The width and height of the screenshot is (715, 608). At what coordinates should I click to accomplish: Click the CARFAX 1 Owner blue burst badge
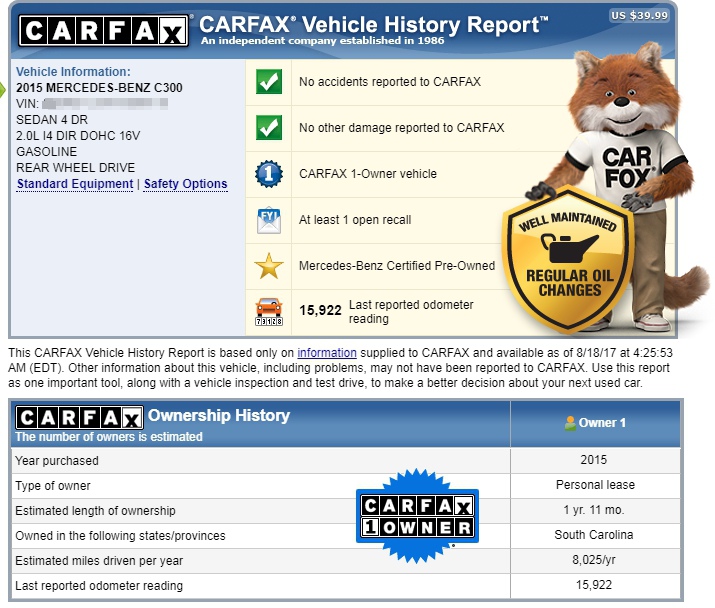pos(417,515)
